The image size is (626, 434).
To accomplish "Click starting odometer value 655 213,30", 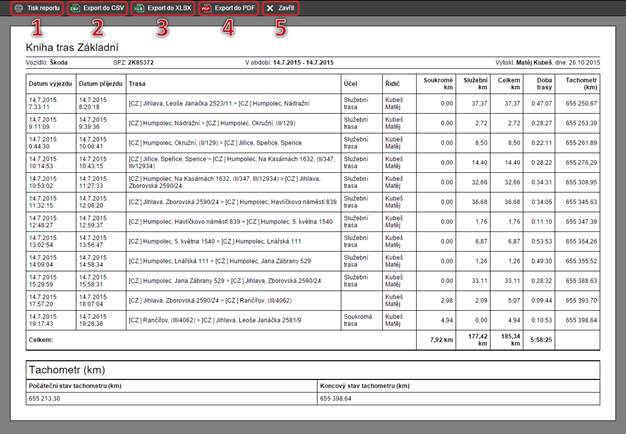I will tap(44, 399).
